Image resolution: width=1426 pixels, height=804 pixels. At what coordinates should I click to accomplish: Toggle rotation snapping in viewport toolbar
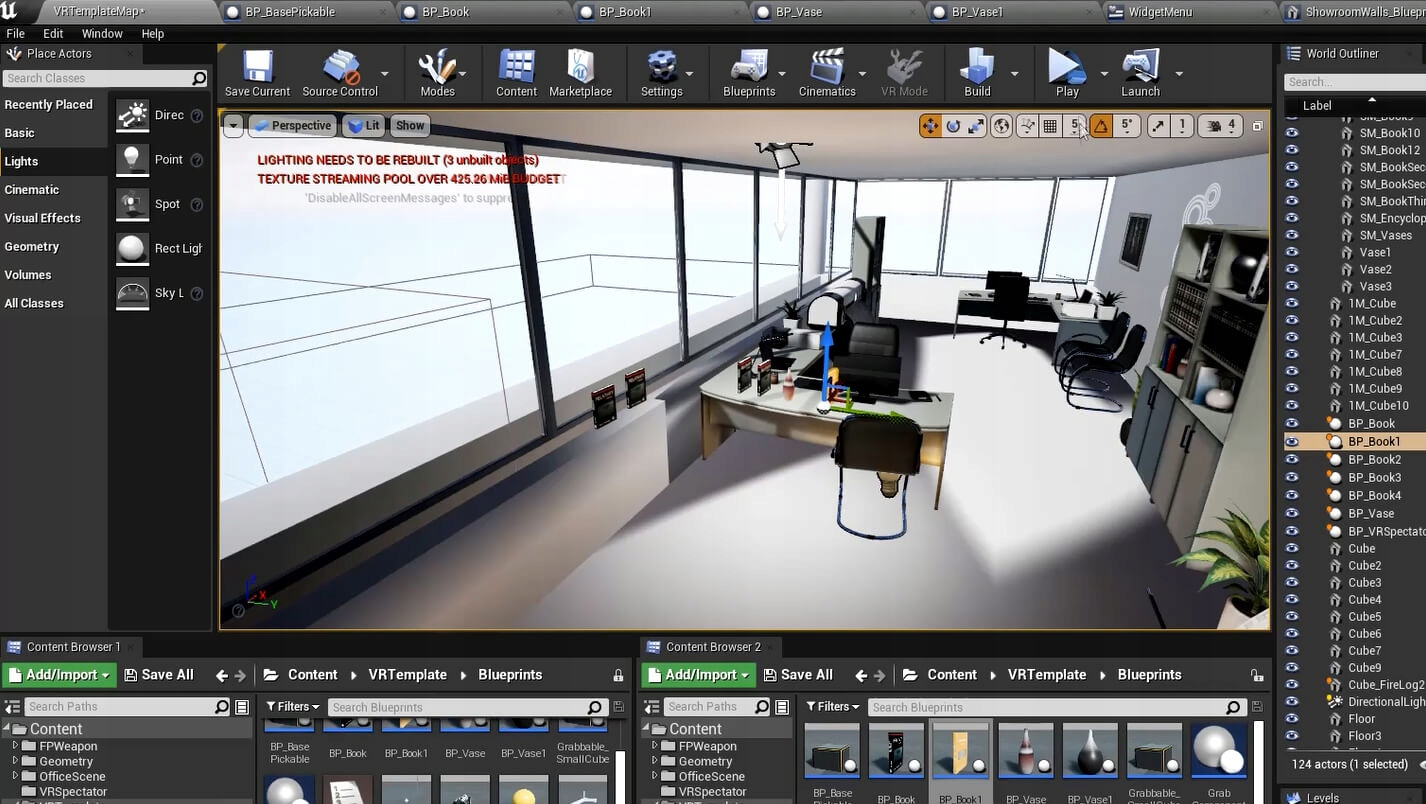1101,126
